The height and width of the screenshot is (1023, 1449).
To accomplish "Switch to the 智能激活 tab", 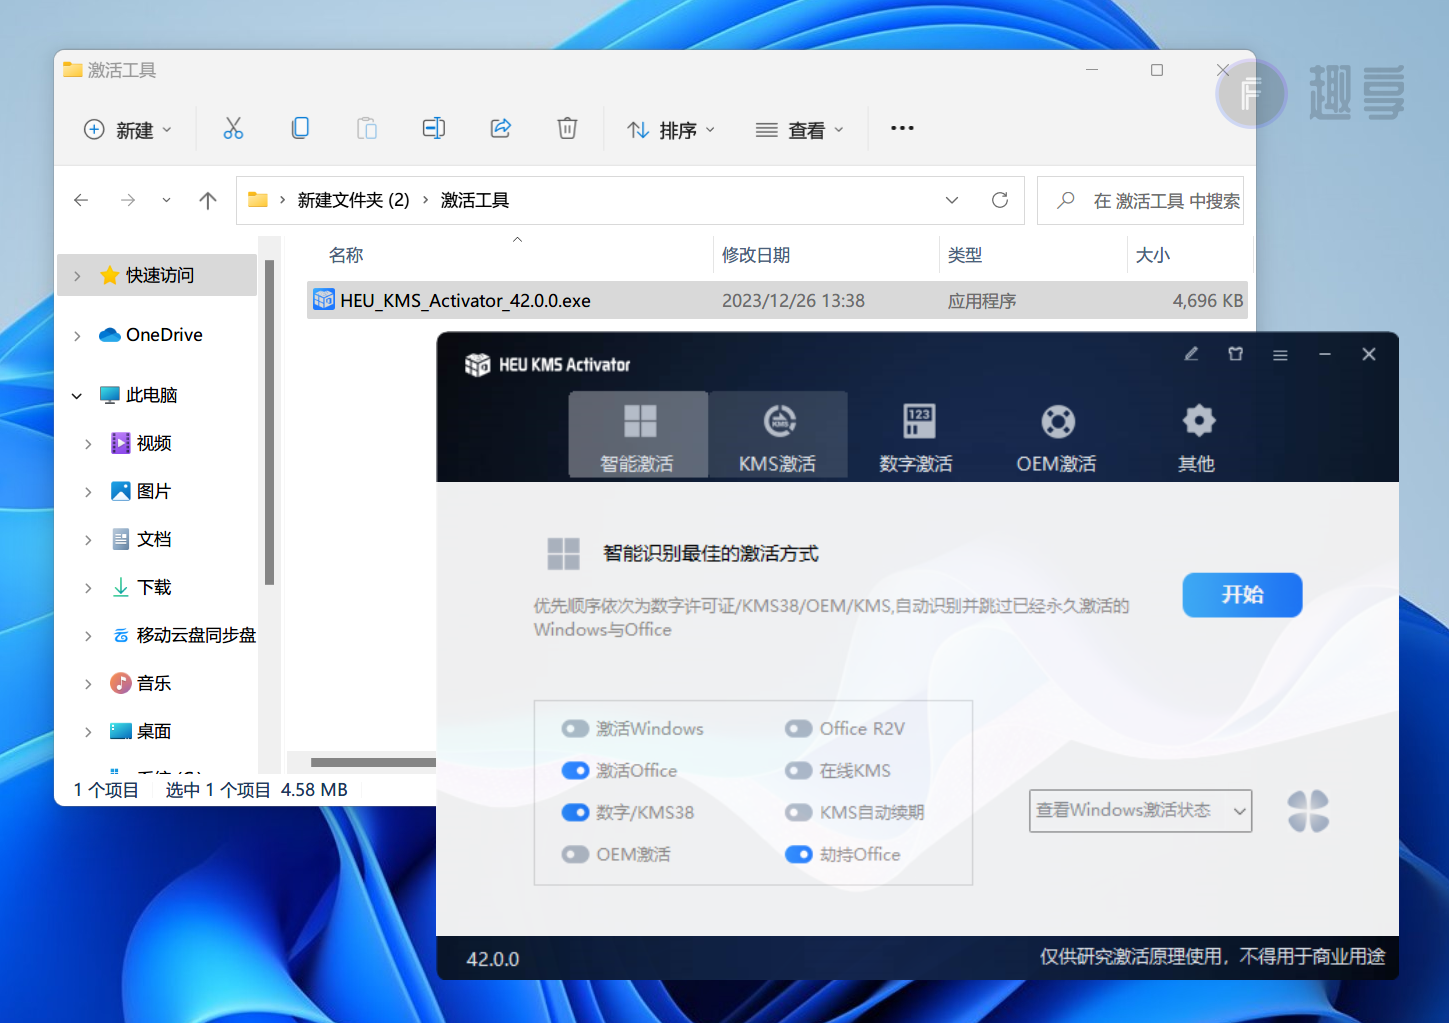I will (638, 434).
